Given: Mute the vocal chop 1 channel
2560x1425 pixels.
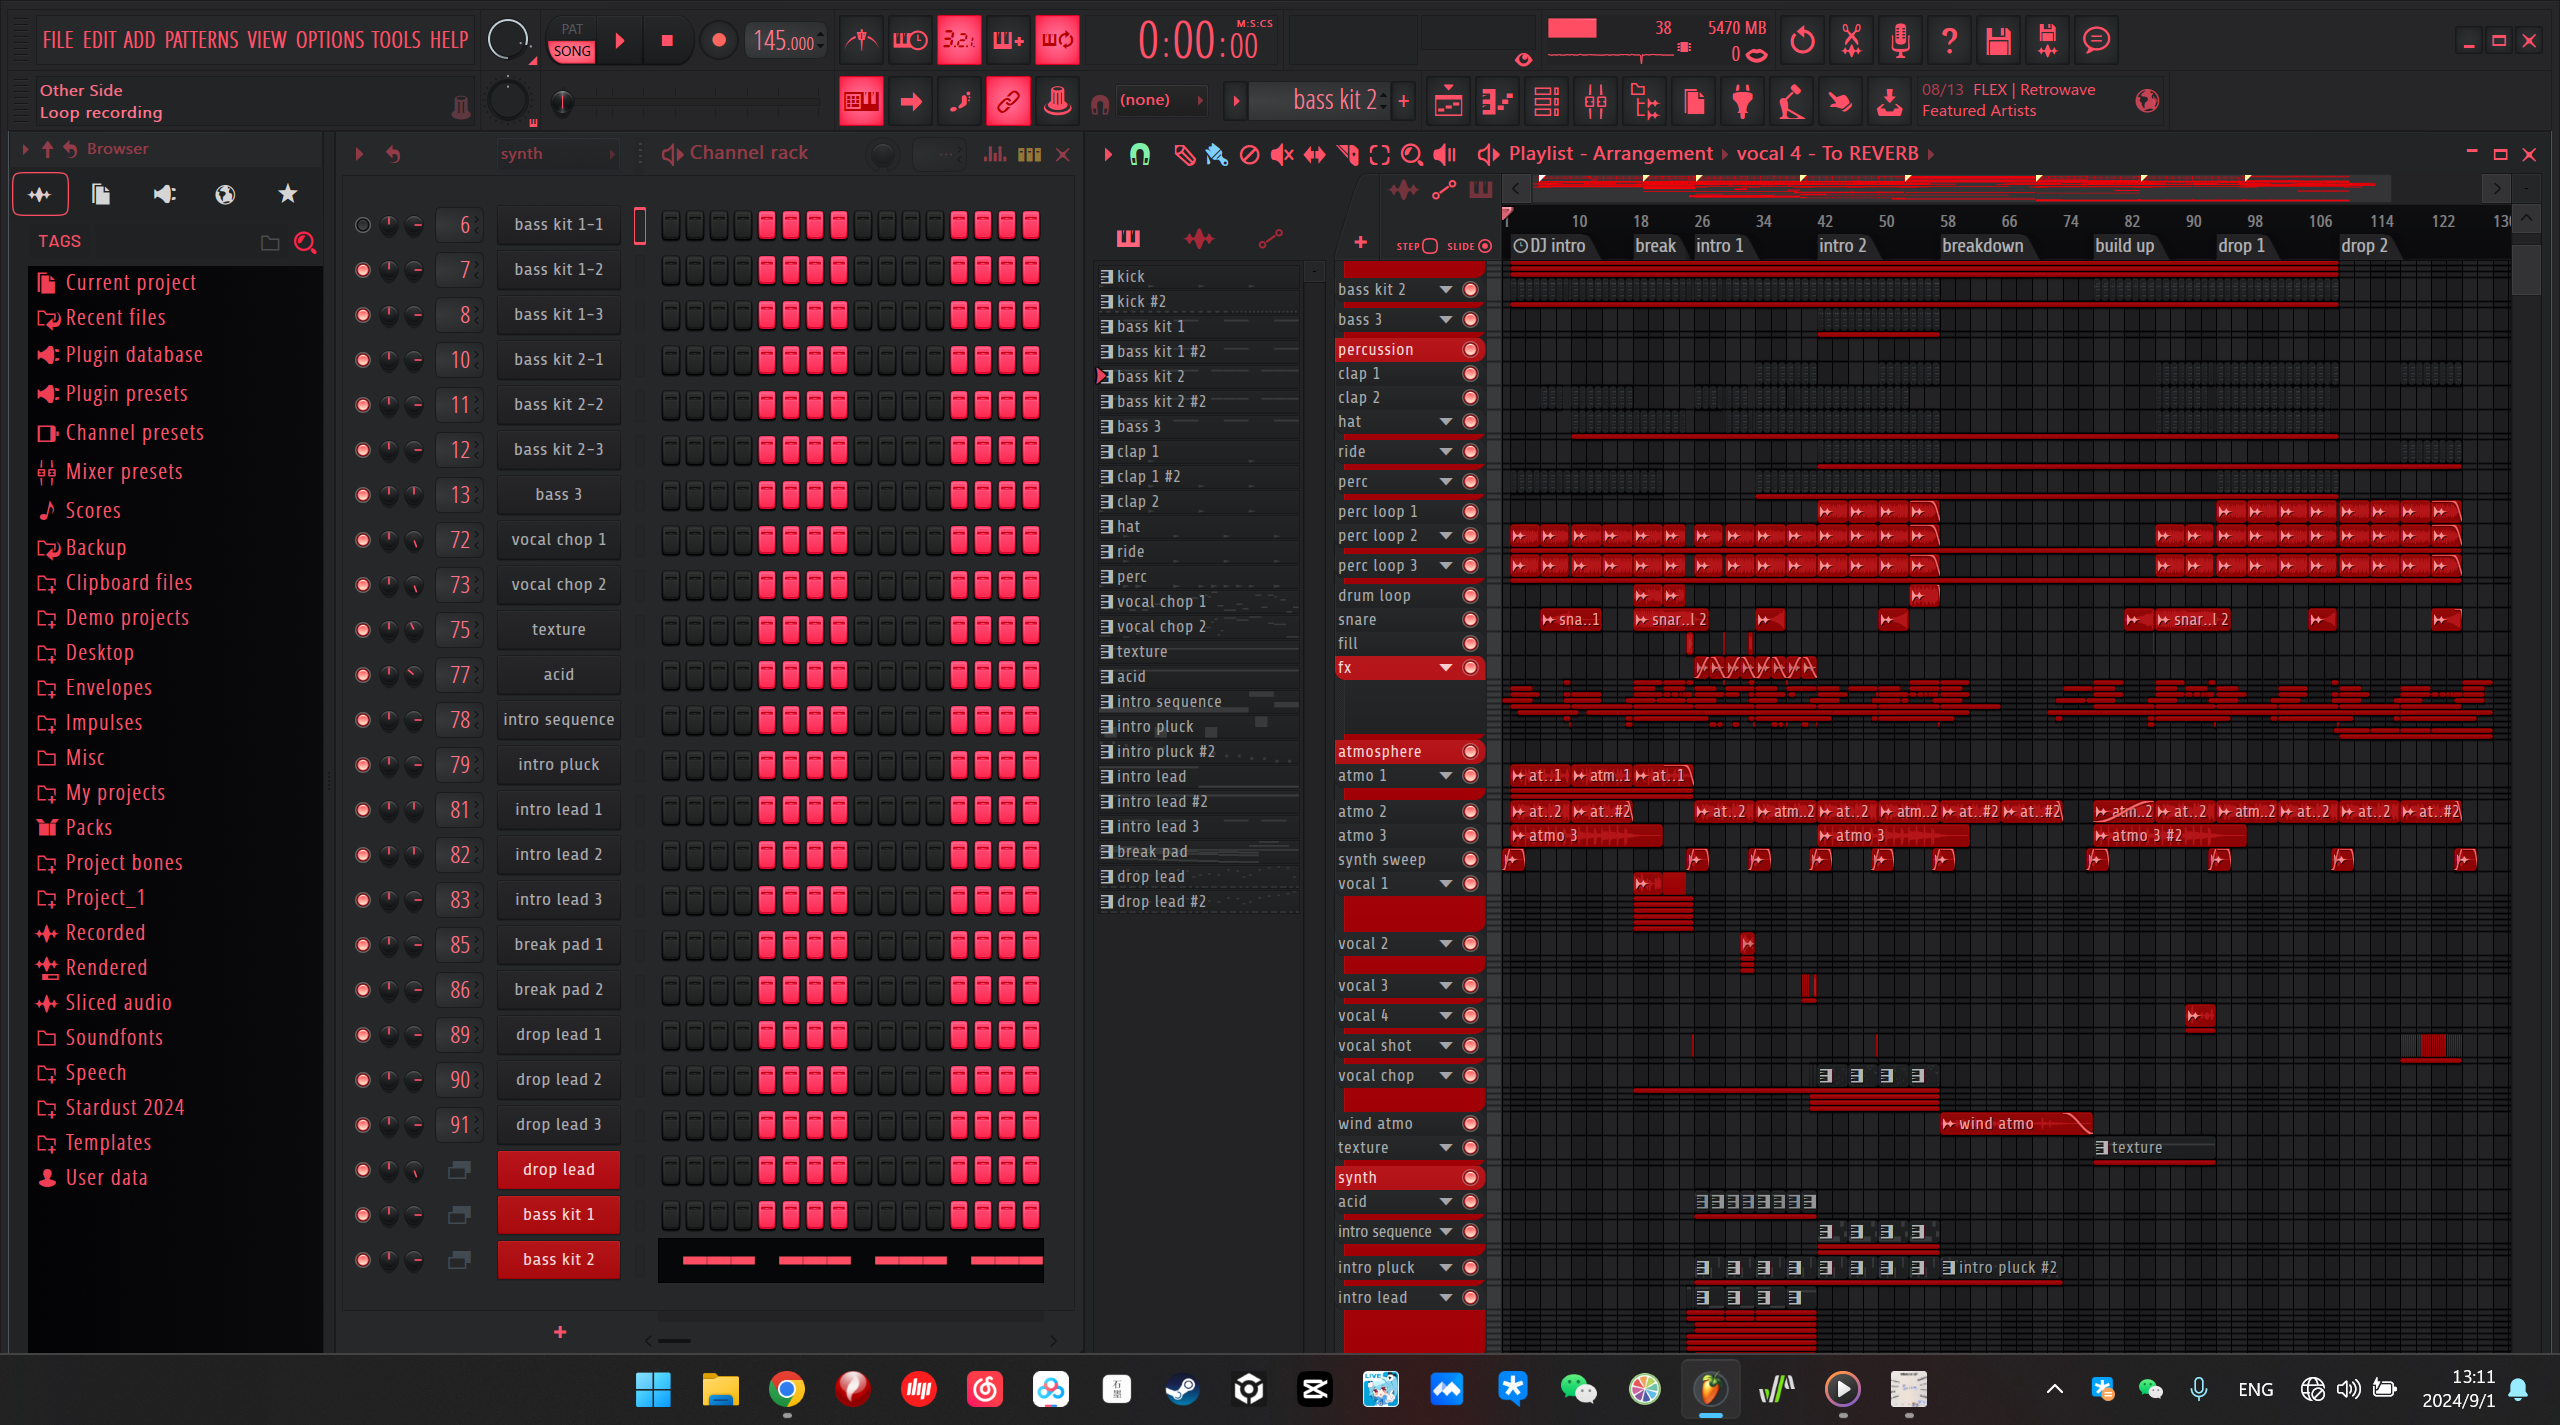Looking at the screenshot, I should coord(363,540).
